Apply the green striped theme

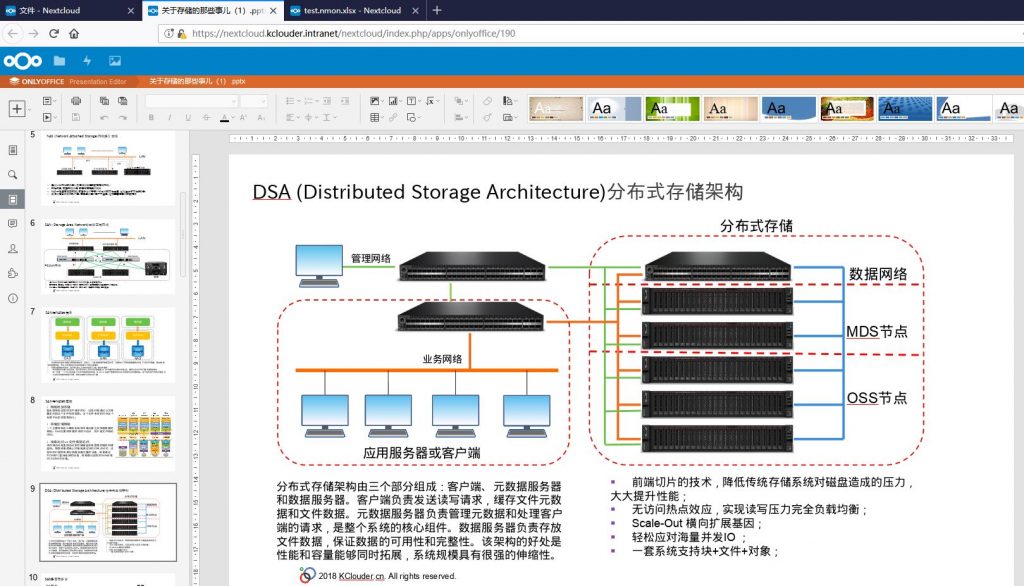coord(672,109)
